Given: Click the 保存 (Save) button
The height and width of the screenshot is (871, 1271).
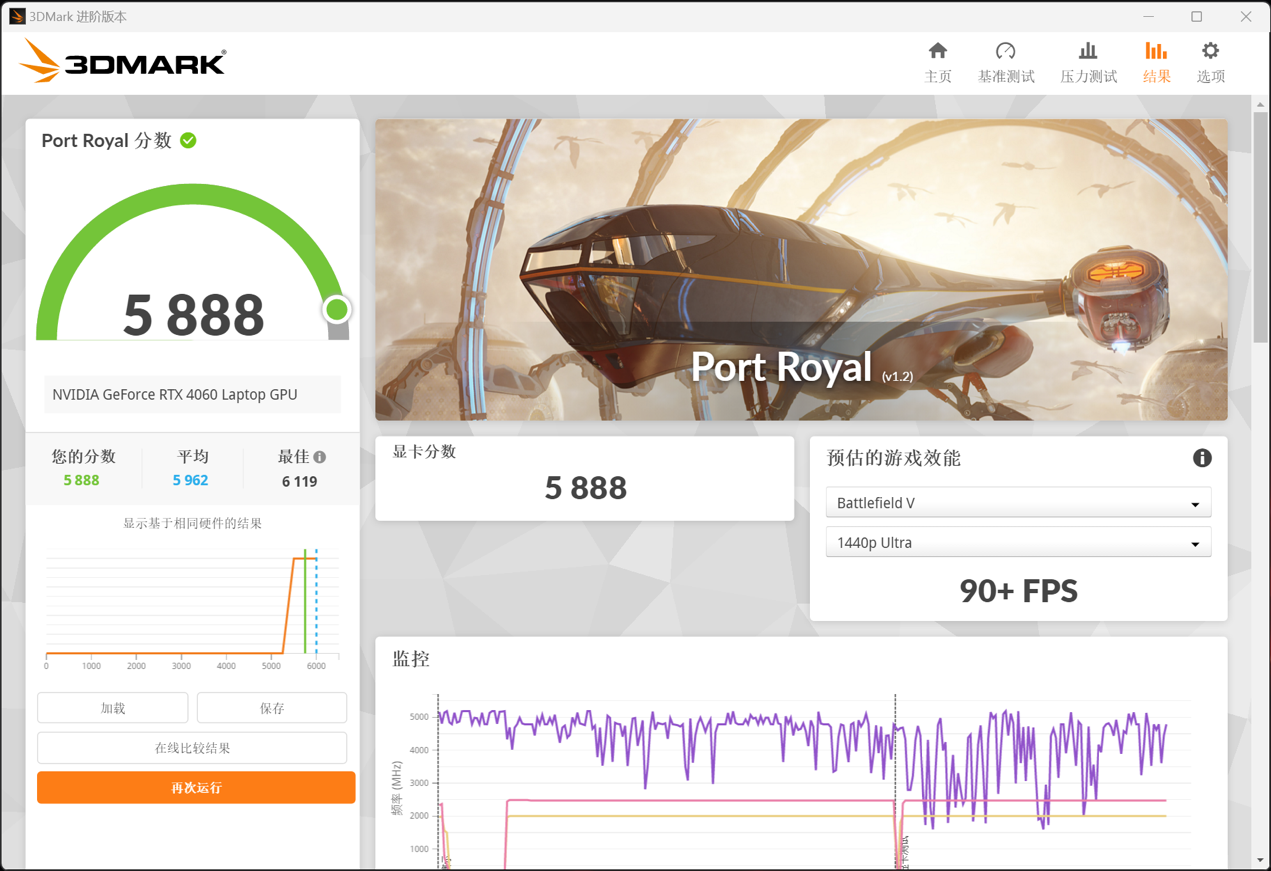Looking at the screenshot, I should [x=272, y=708].
